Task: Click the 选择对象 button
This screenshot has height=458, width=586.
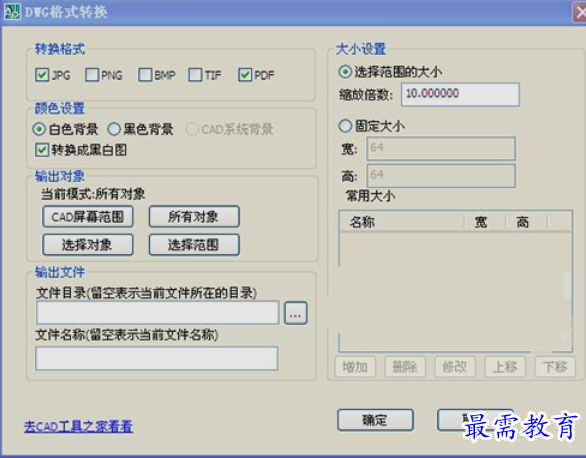Action: point(88,245)
